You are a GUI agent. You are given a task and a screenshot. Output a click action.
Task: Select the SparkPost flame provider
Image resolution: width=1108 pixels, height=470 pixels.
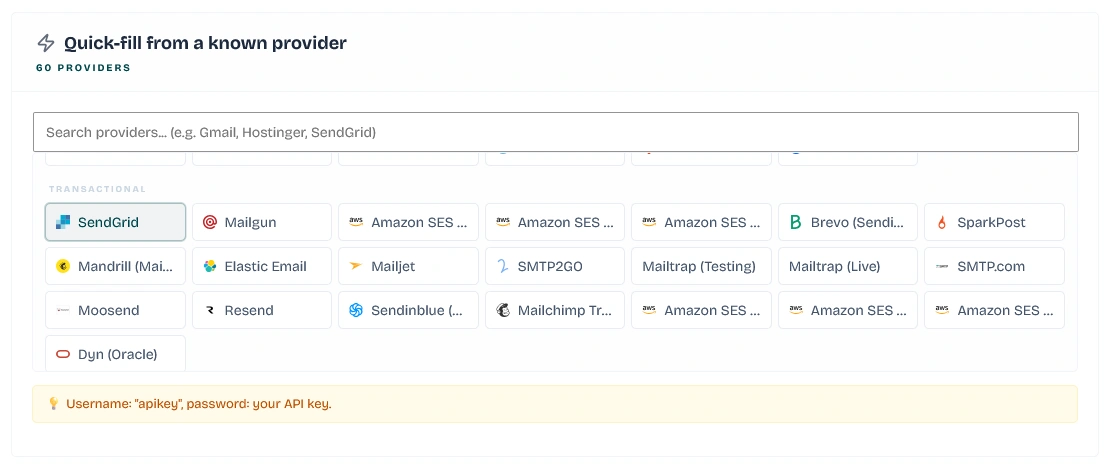point(994,222)
